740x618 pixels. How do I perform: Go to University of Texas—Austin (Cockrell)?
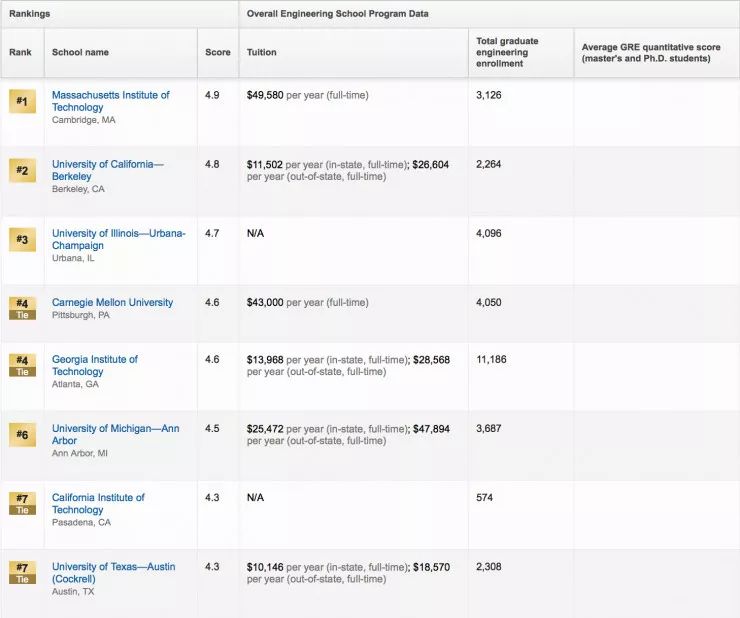113,572
